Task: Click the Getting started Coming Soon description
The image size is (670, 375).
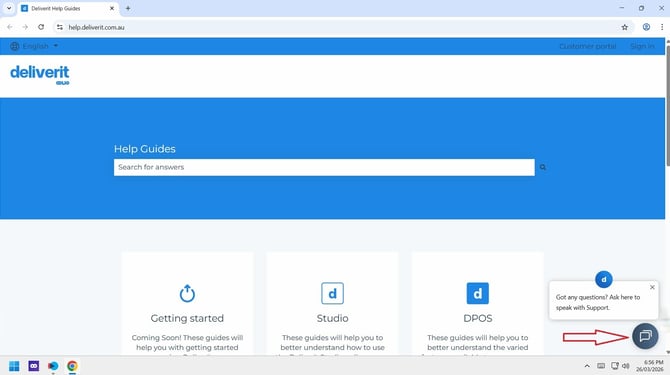Action: pos(187,344)
